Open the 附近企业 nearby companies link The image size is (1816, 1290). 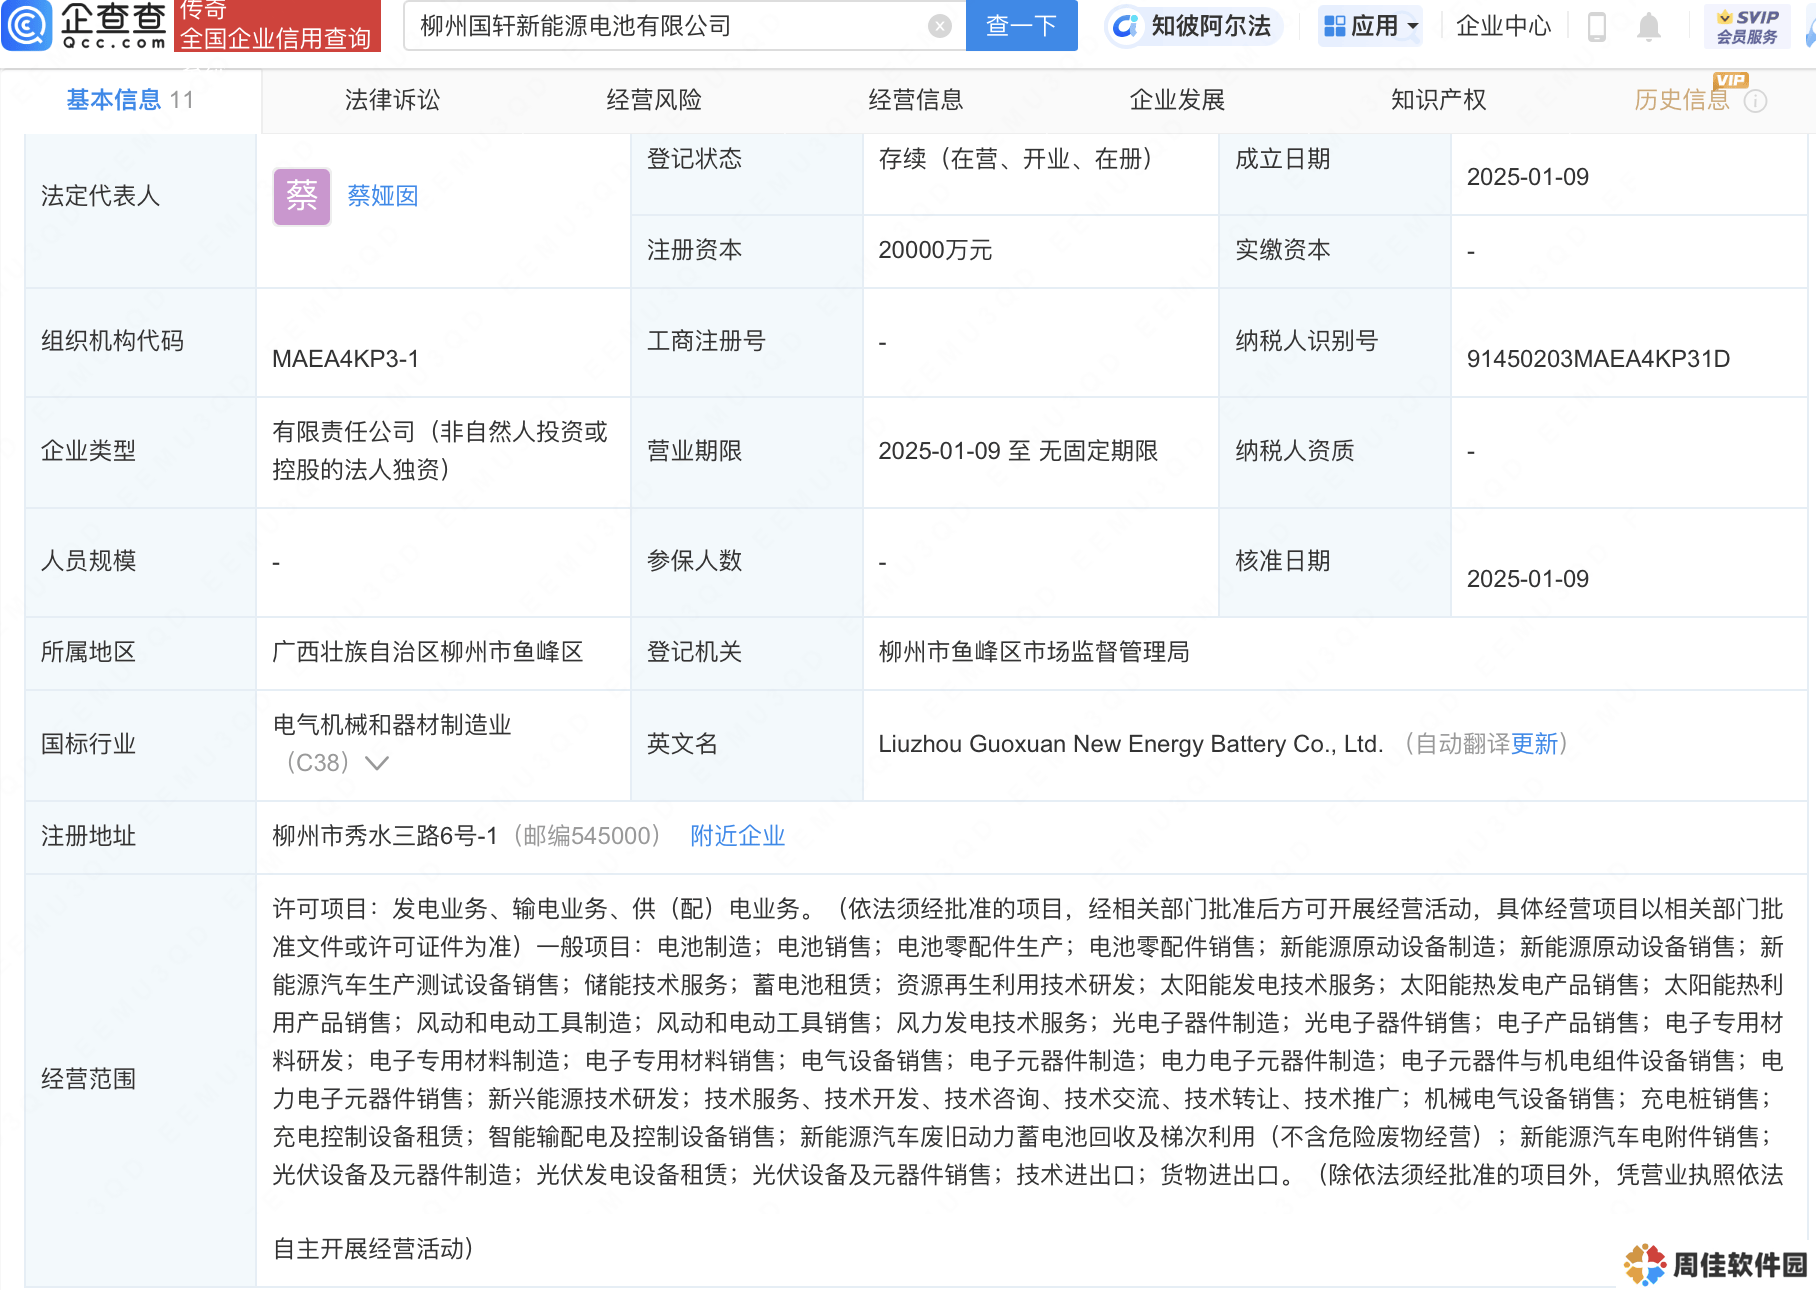pyautogui.click(x=737, y=836)
